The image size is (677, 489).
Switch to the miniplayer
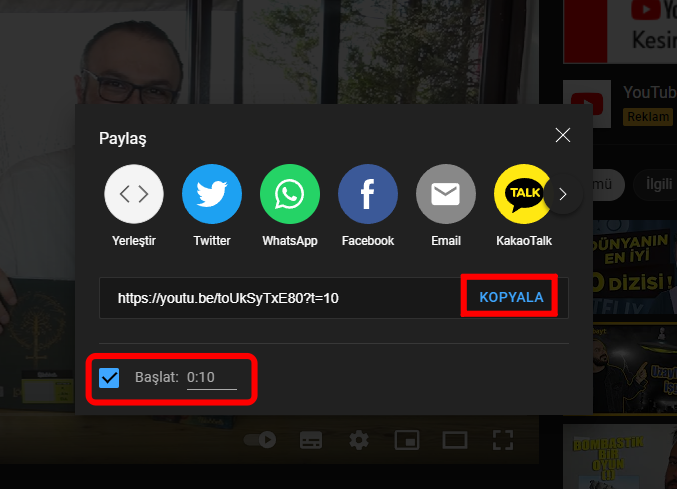[x=406, y=440]
